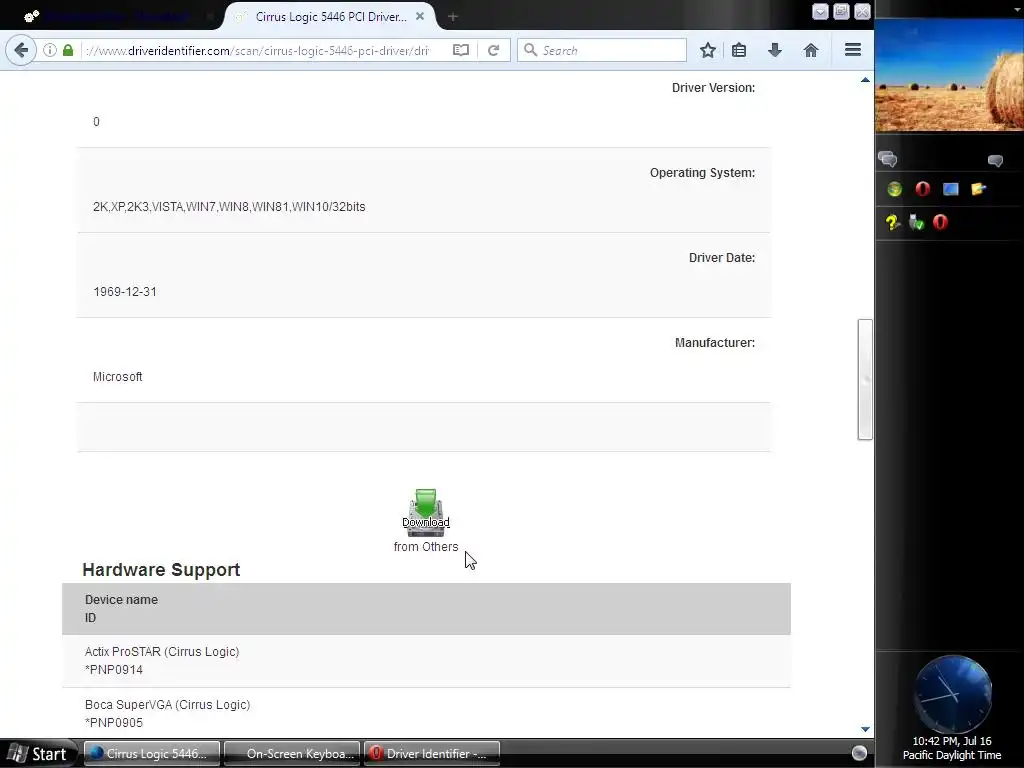Click the blue monitor desktop icon in sidebar

pyautogui.click(x=951, y=189)
